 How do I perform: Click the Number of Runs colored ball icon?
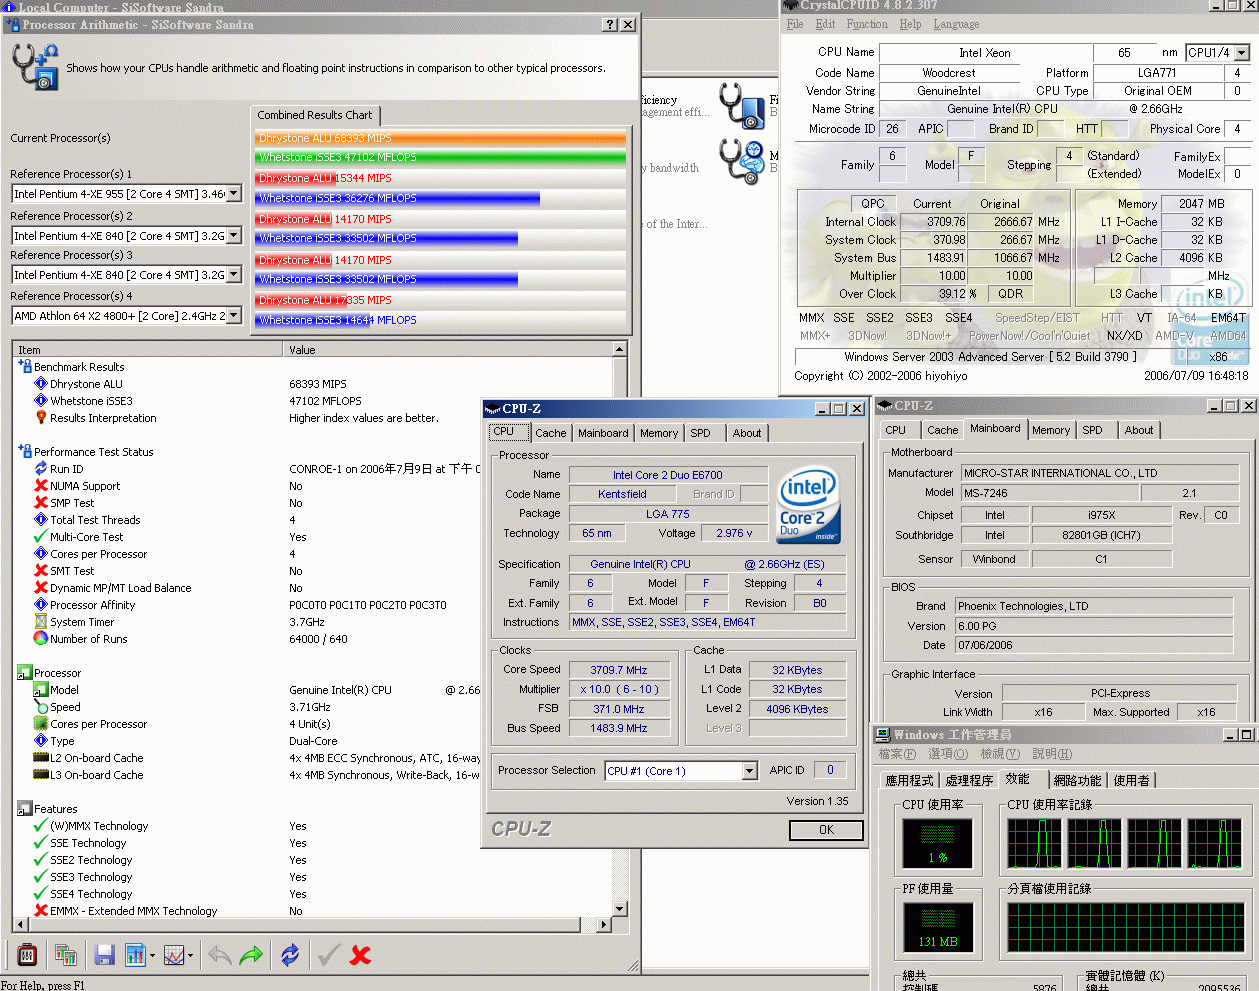(x=41, y=639)
